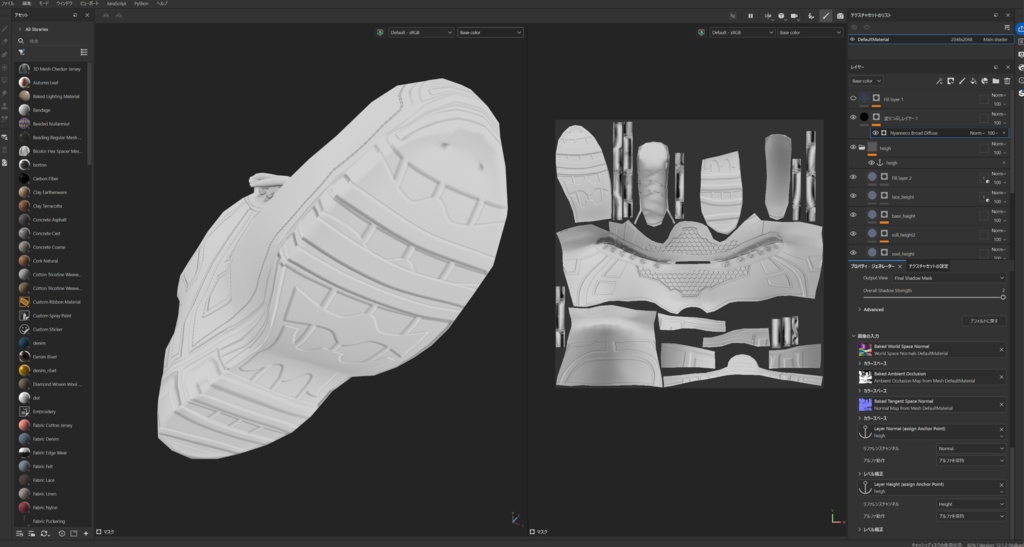Expand All libraries tree
The image size is (1024, 547).
(x=20, y=29)
